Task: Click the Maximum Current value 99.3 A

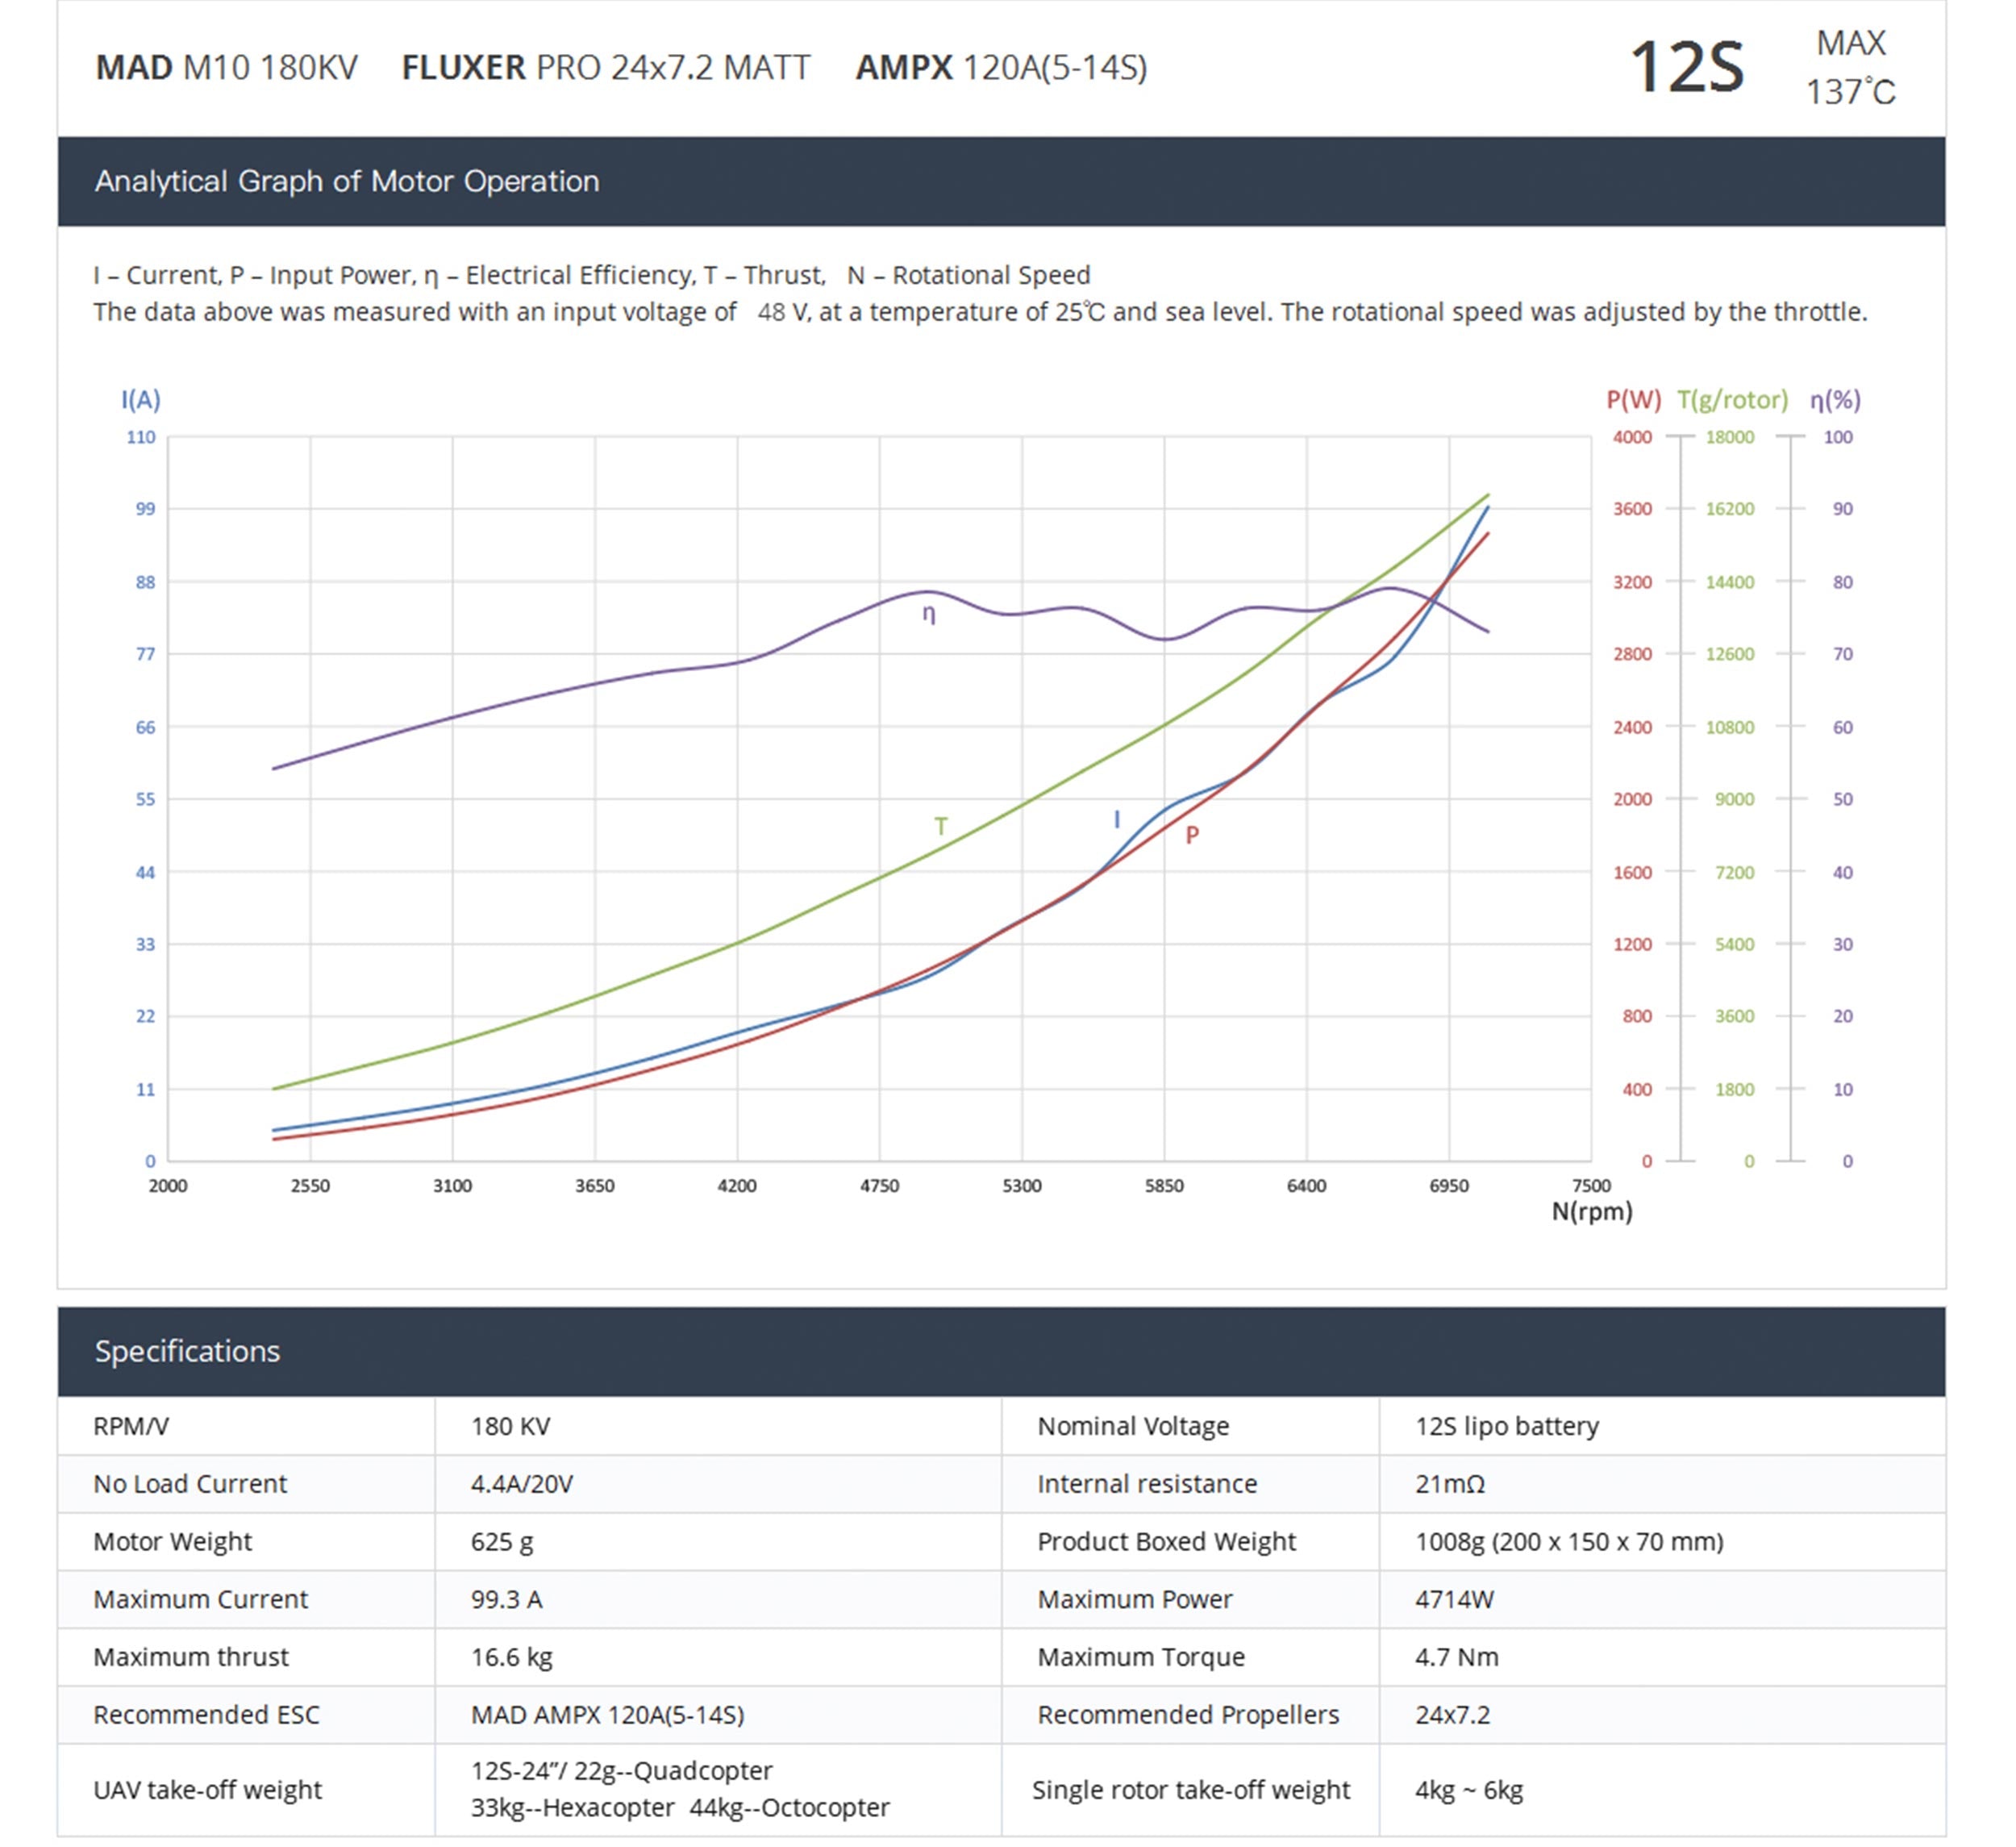Action: pyautogui.click(x=507, y=1599)
